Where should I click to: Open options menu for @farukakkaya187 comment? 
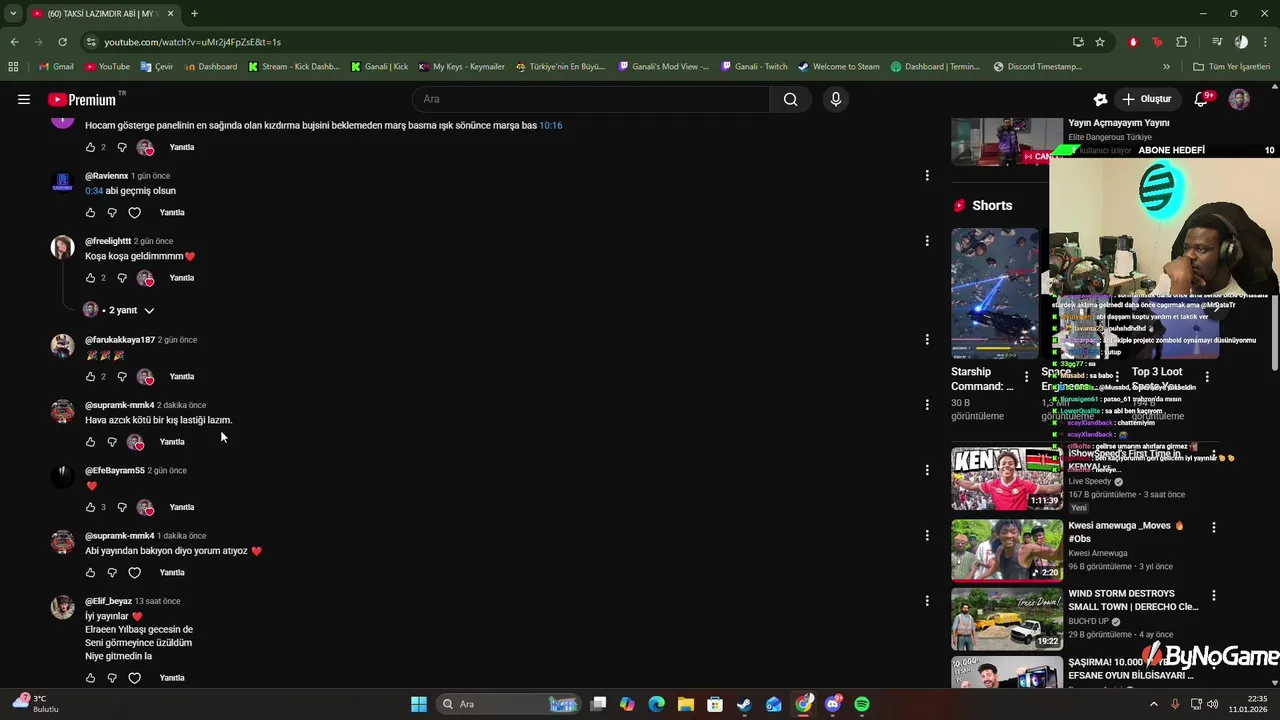(x=927, y=339)
